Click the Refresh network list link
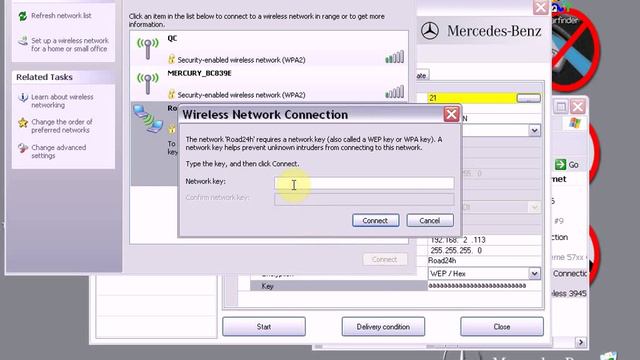The image size is (640, 360). pos(61,16)
